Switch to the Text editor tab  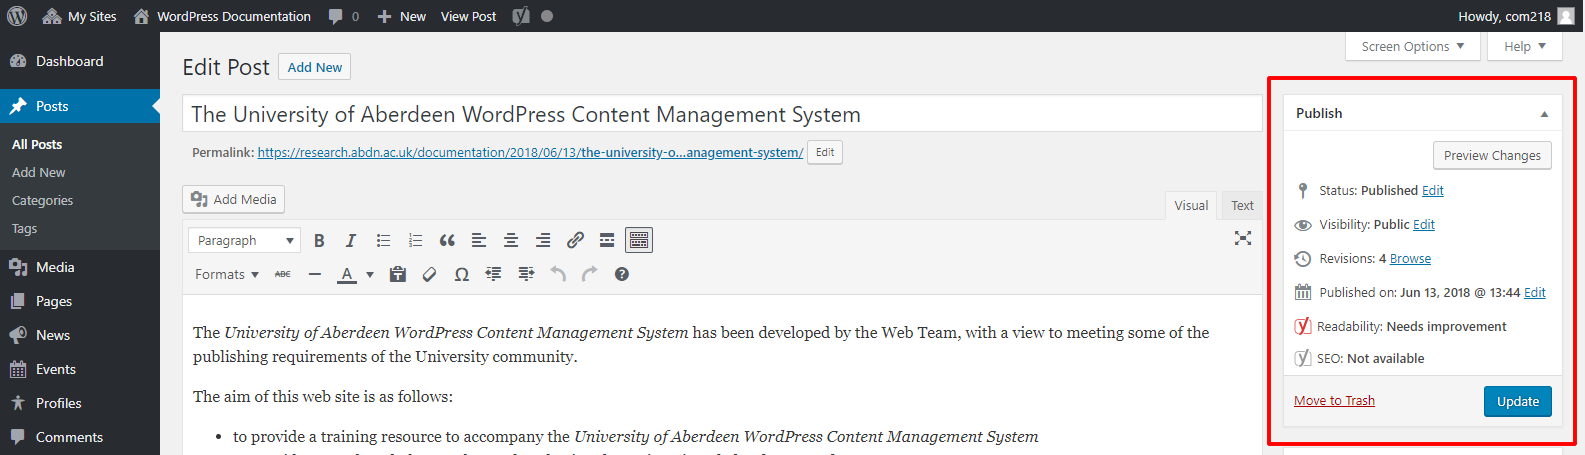[1242, 205]
